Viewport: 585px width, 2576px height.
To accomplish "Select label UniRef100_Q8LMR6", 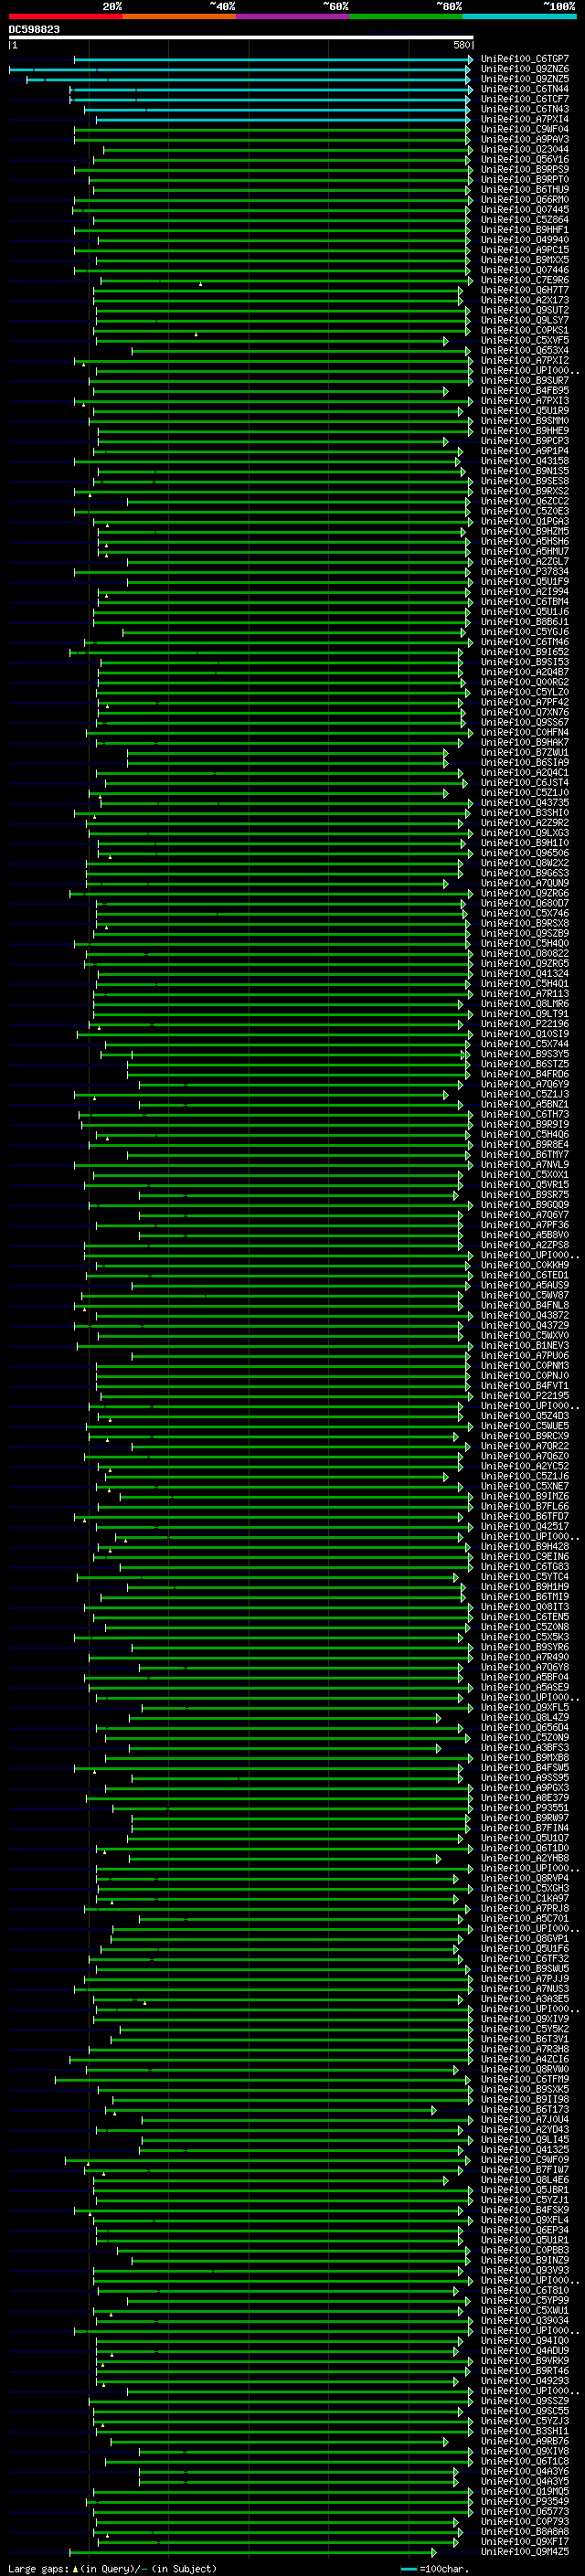I will click(525, 1003).
